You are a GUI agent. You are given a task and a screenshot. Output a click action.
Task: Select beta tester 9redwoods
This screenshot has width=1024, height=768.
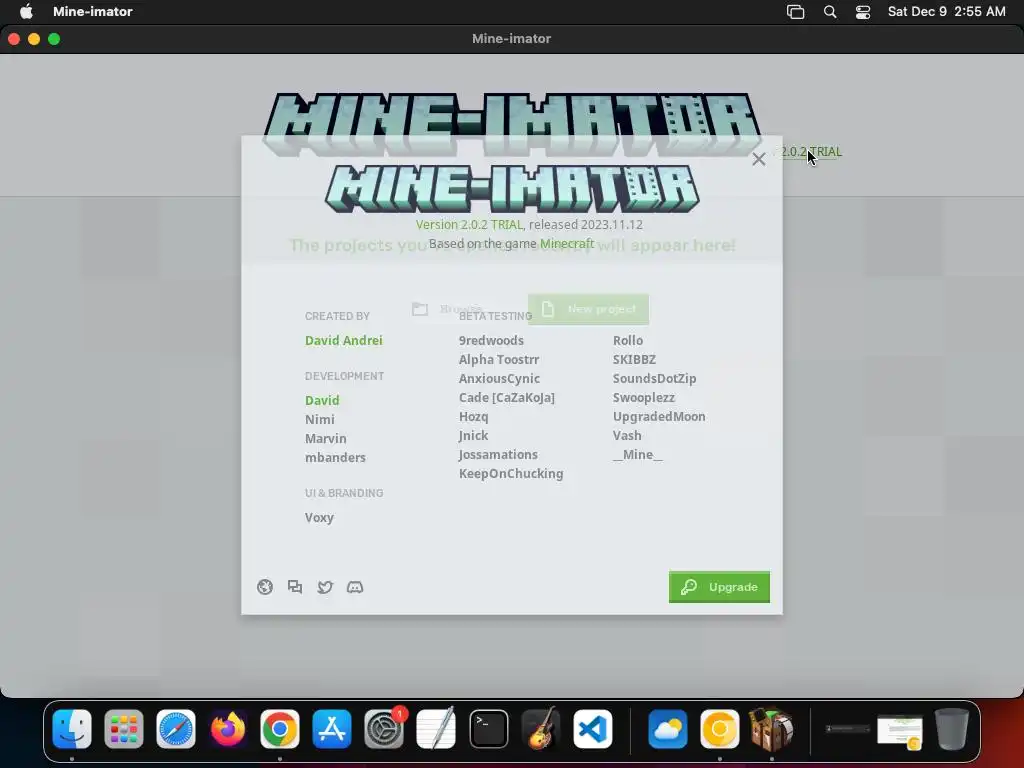[x=491, y=340]
